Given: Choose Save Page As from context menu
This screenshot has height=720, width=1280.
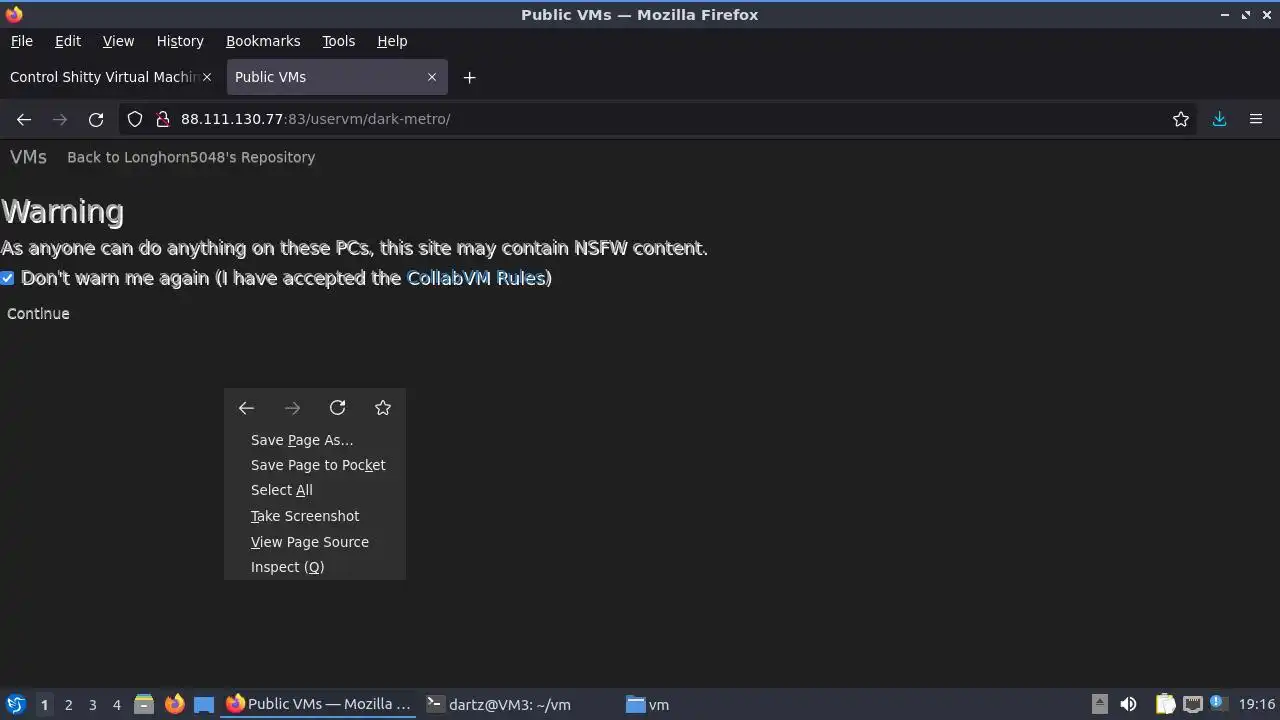Looking at the screenshot, I should pyautogui.click(x=315, y=440).
